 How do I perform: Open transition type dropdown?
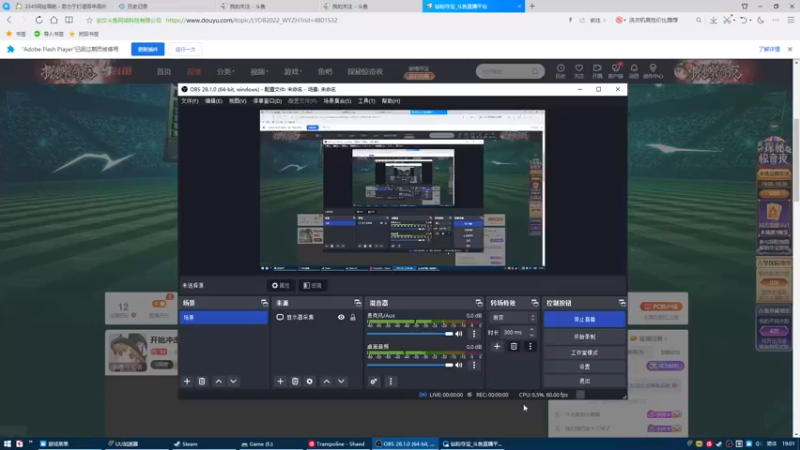pyautogui.click(x=513, y=317)
